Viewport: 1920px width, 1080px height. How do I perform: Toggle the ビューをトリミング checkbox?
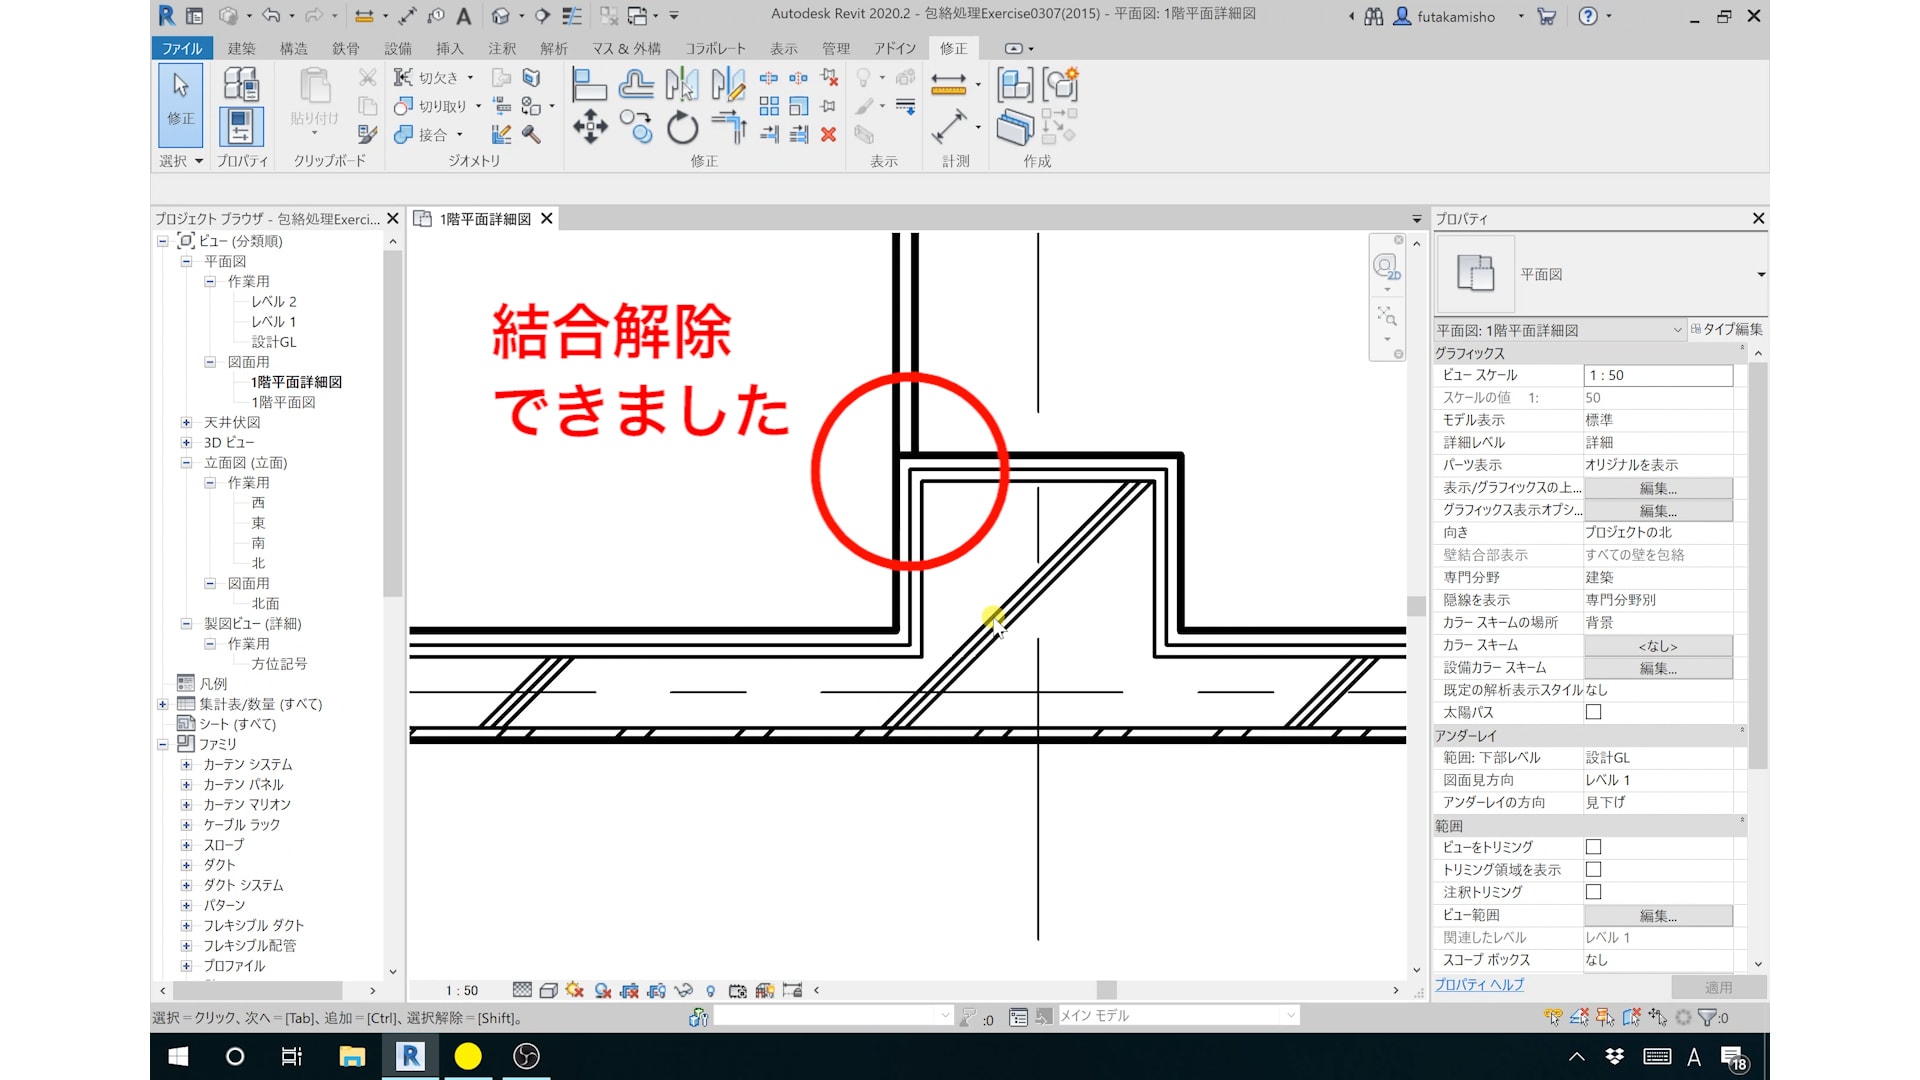[1593, 847]
